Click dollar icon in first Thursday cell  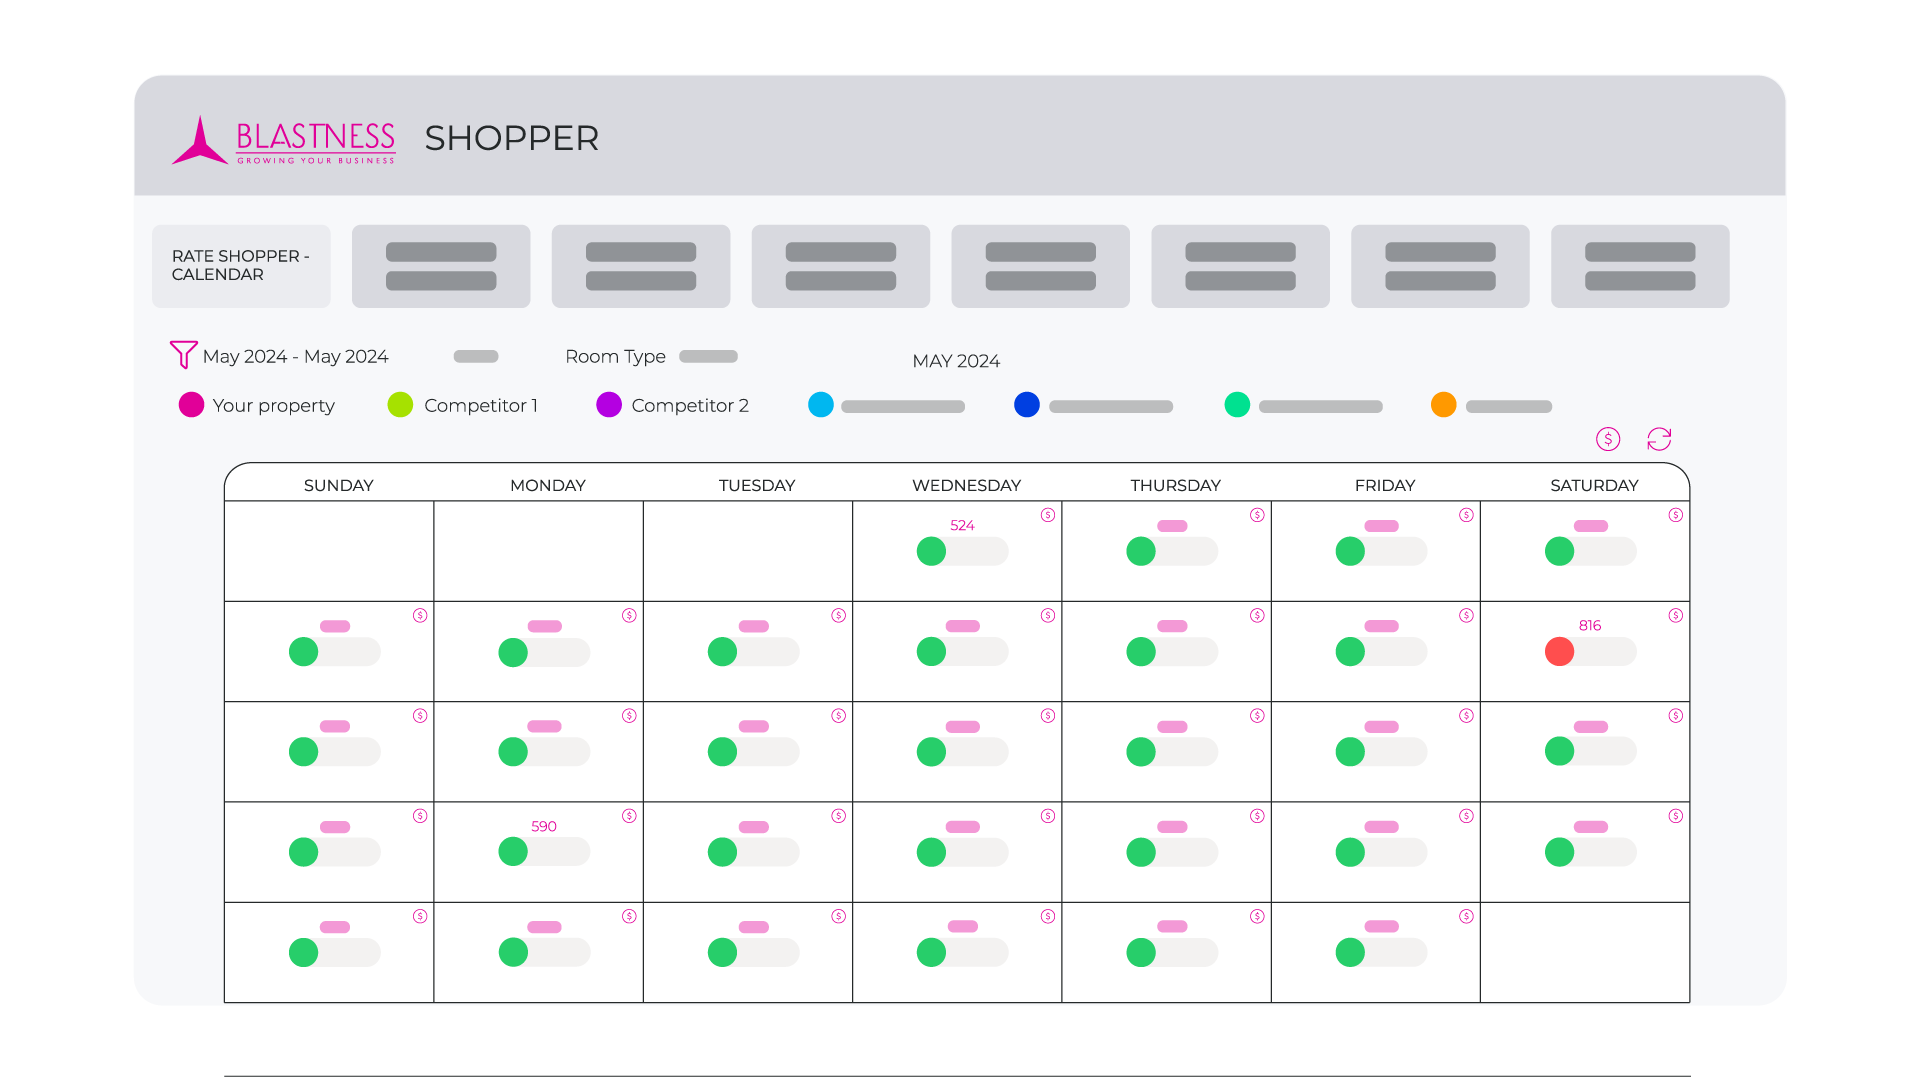(x=1257, y=515)
